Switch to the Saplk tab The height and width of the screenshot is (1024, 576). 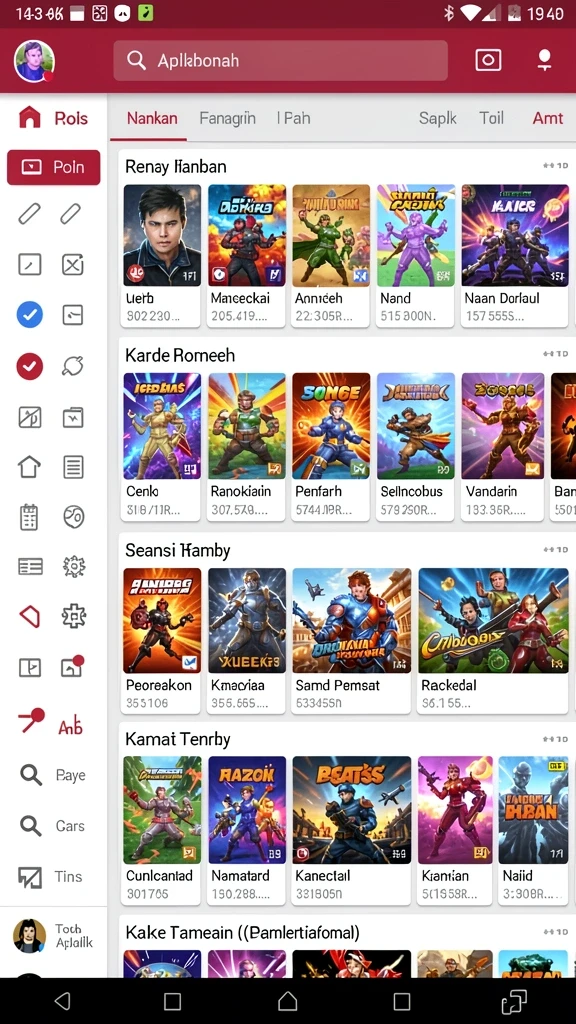pyautogui.click(x=438, y=118)
